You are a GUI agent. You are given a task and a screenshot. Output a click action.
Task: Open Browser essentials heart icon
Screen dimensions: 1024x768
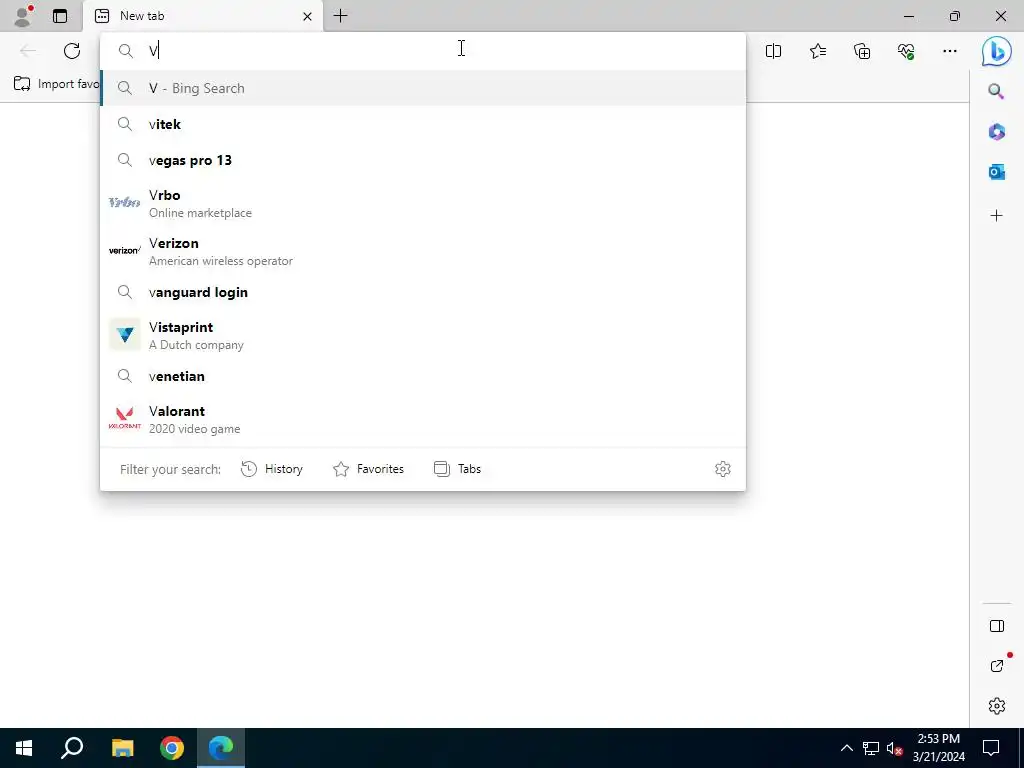tap(906, 51)
